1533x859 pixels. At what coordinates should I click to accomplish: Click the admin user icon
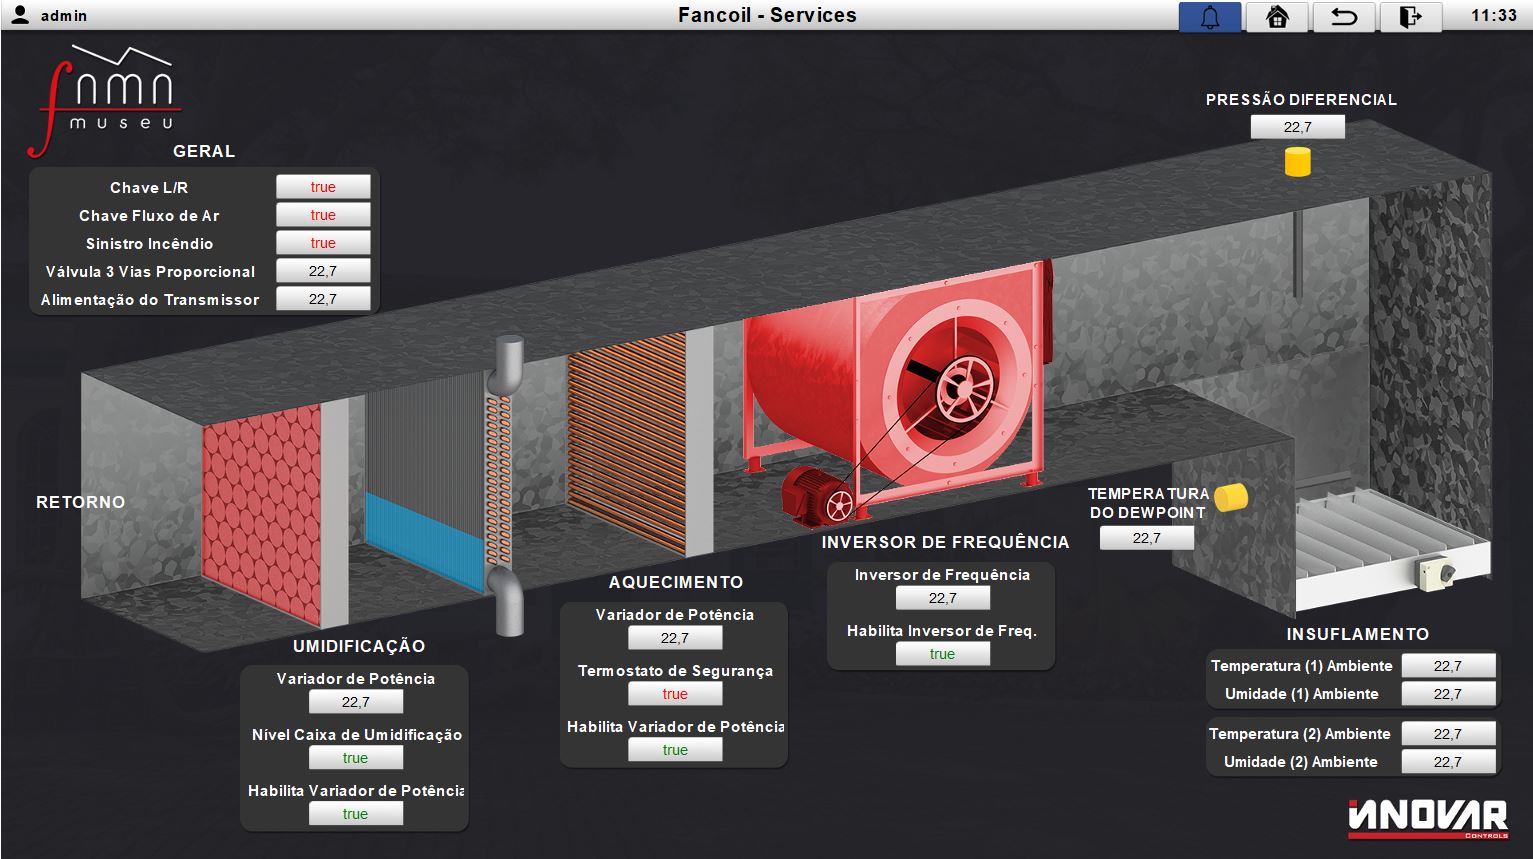pos(19,15)
